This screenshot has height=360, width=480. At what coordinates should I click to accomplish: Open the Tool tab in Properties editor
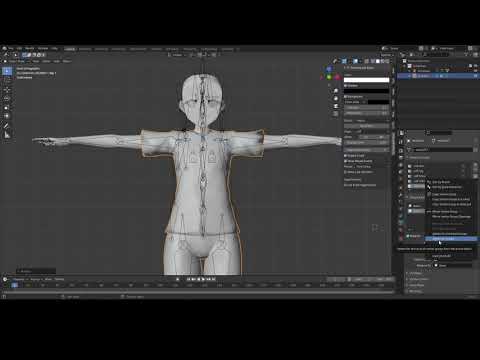tap(401, 133)
